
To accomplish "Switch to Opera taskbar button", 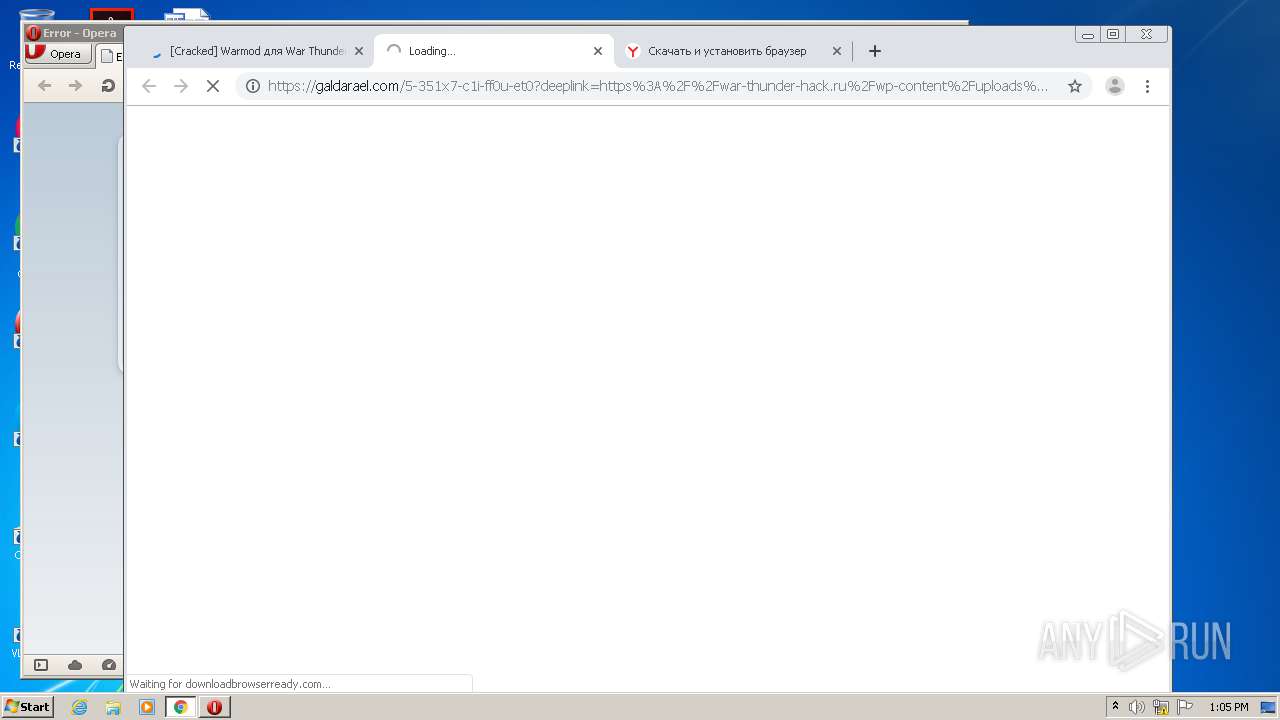I will 214,707.
